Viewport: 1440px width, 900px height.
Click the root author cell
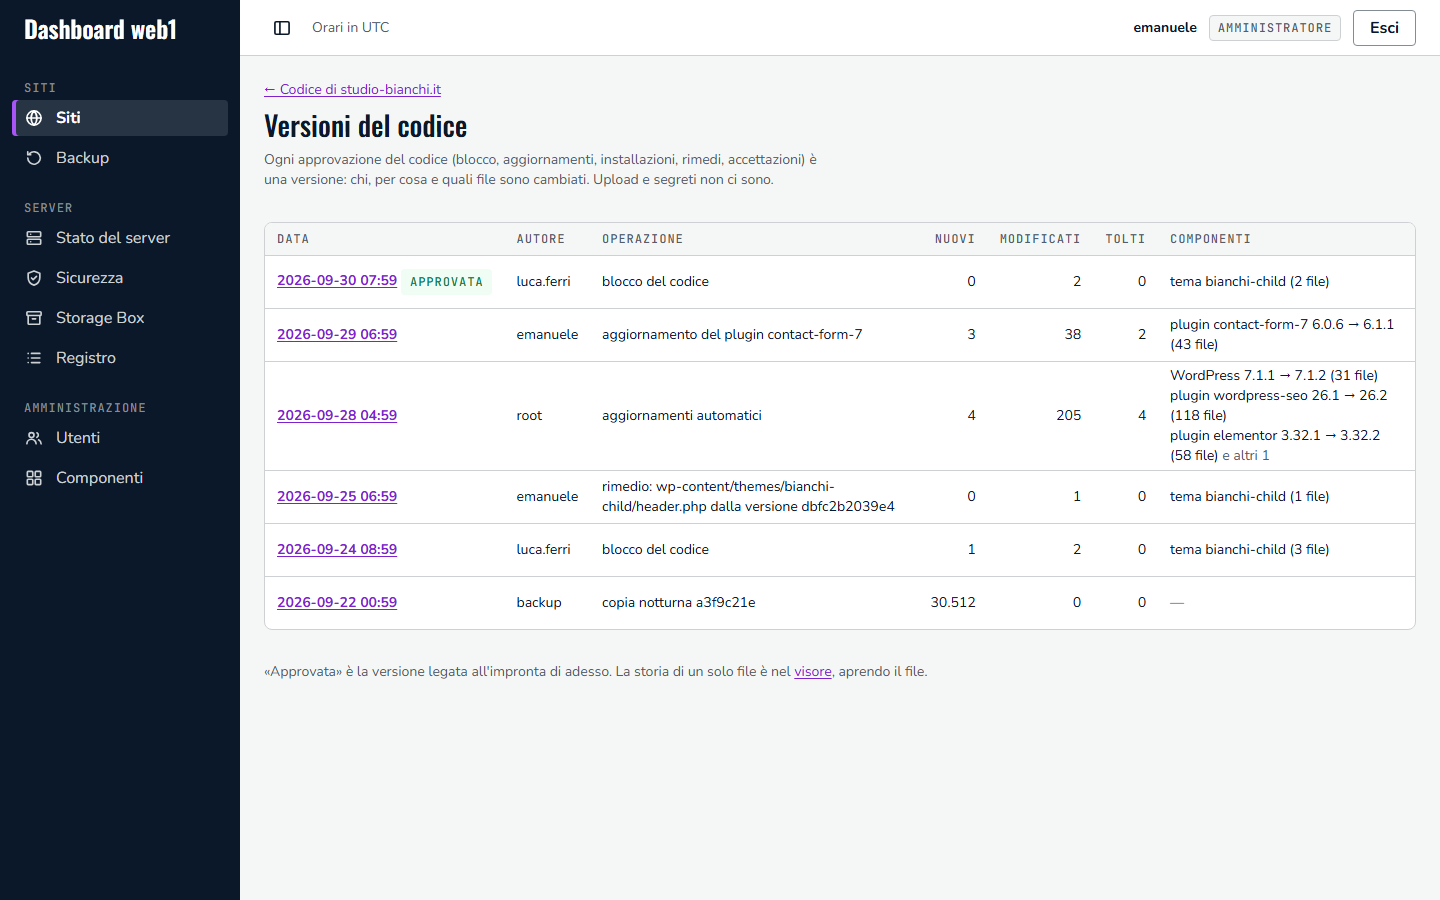[x=529, y=415]
